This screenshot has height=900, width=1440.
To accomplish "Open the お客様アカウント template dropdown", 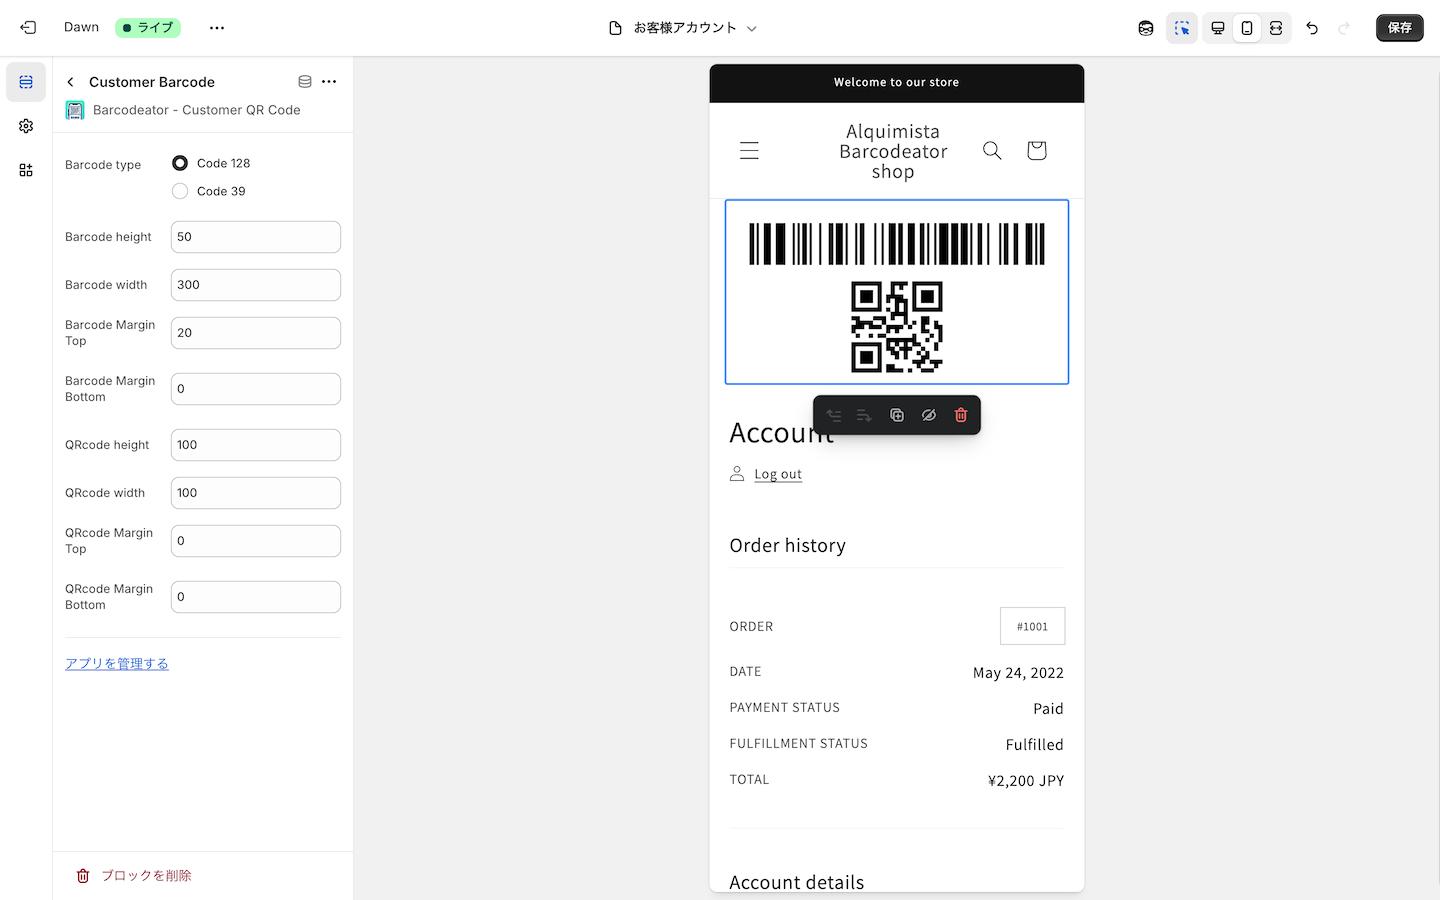I will (x=684, y=28).
